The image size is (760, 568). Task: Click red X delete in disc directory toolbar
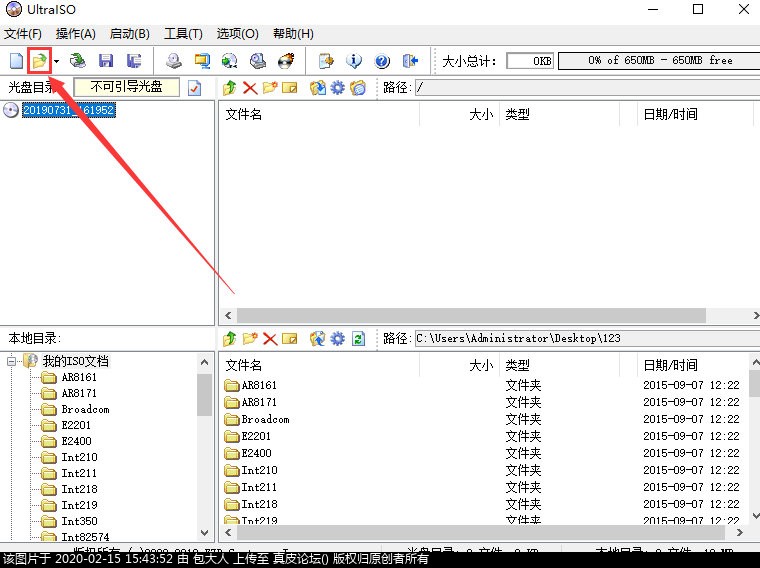250,88
